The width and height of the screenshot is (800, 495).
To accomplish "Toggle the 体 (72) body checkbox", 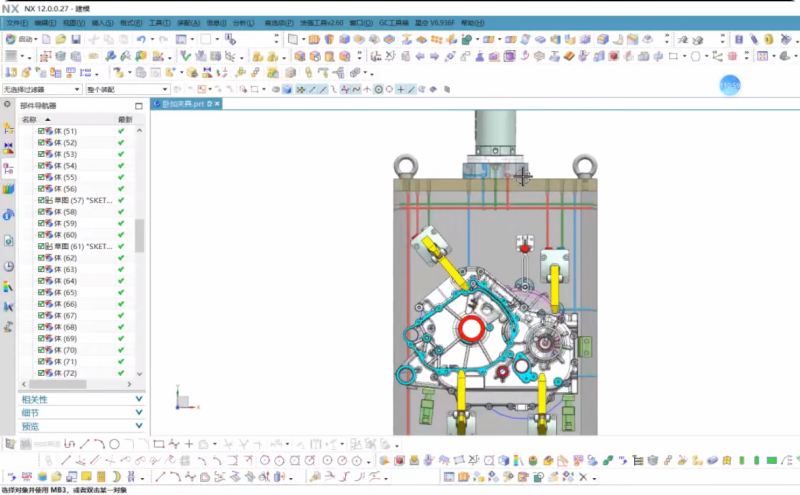I will click(x=42, y=373).
